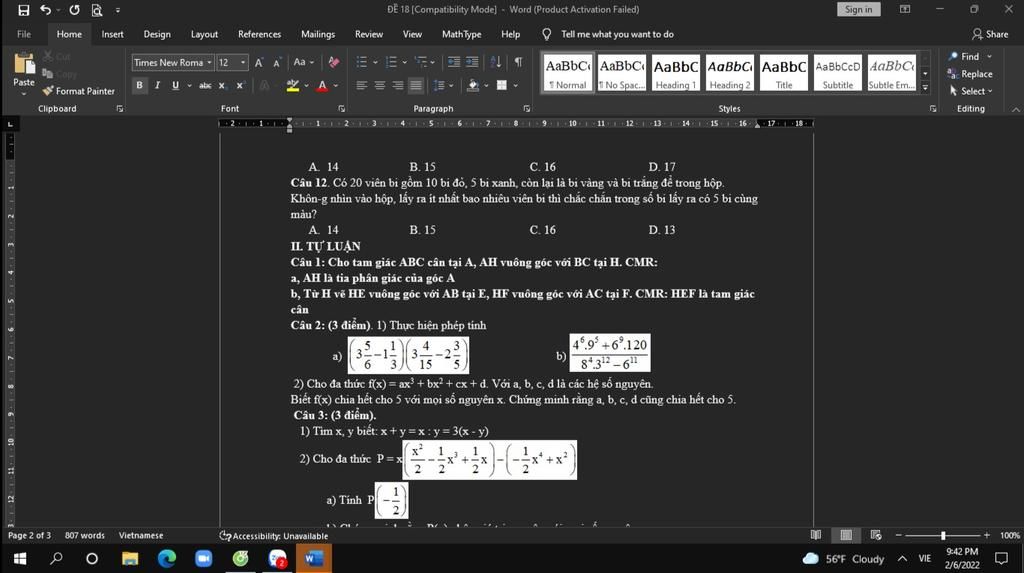
Task: Switch to Layout tab
Action: pos(204,34)
